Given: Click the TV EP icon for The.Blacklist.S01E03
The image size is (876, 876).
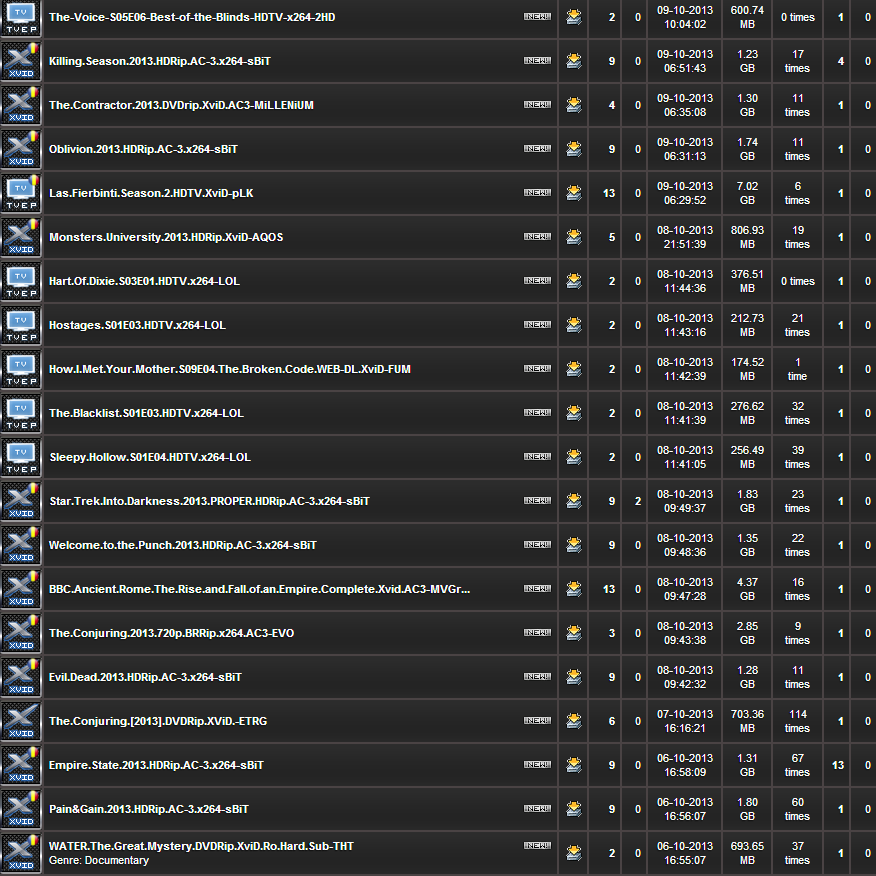Looking at the screenshot, I should [x=21, y=413].
